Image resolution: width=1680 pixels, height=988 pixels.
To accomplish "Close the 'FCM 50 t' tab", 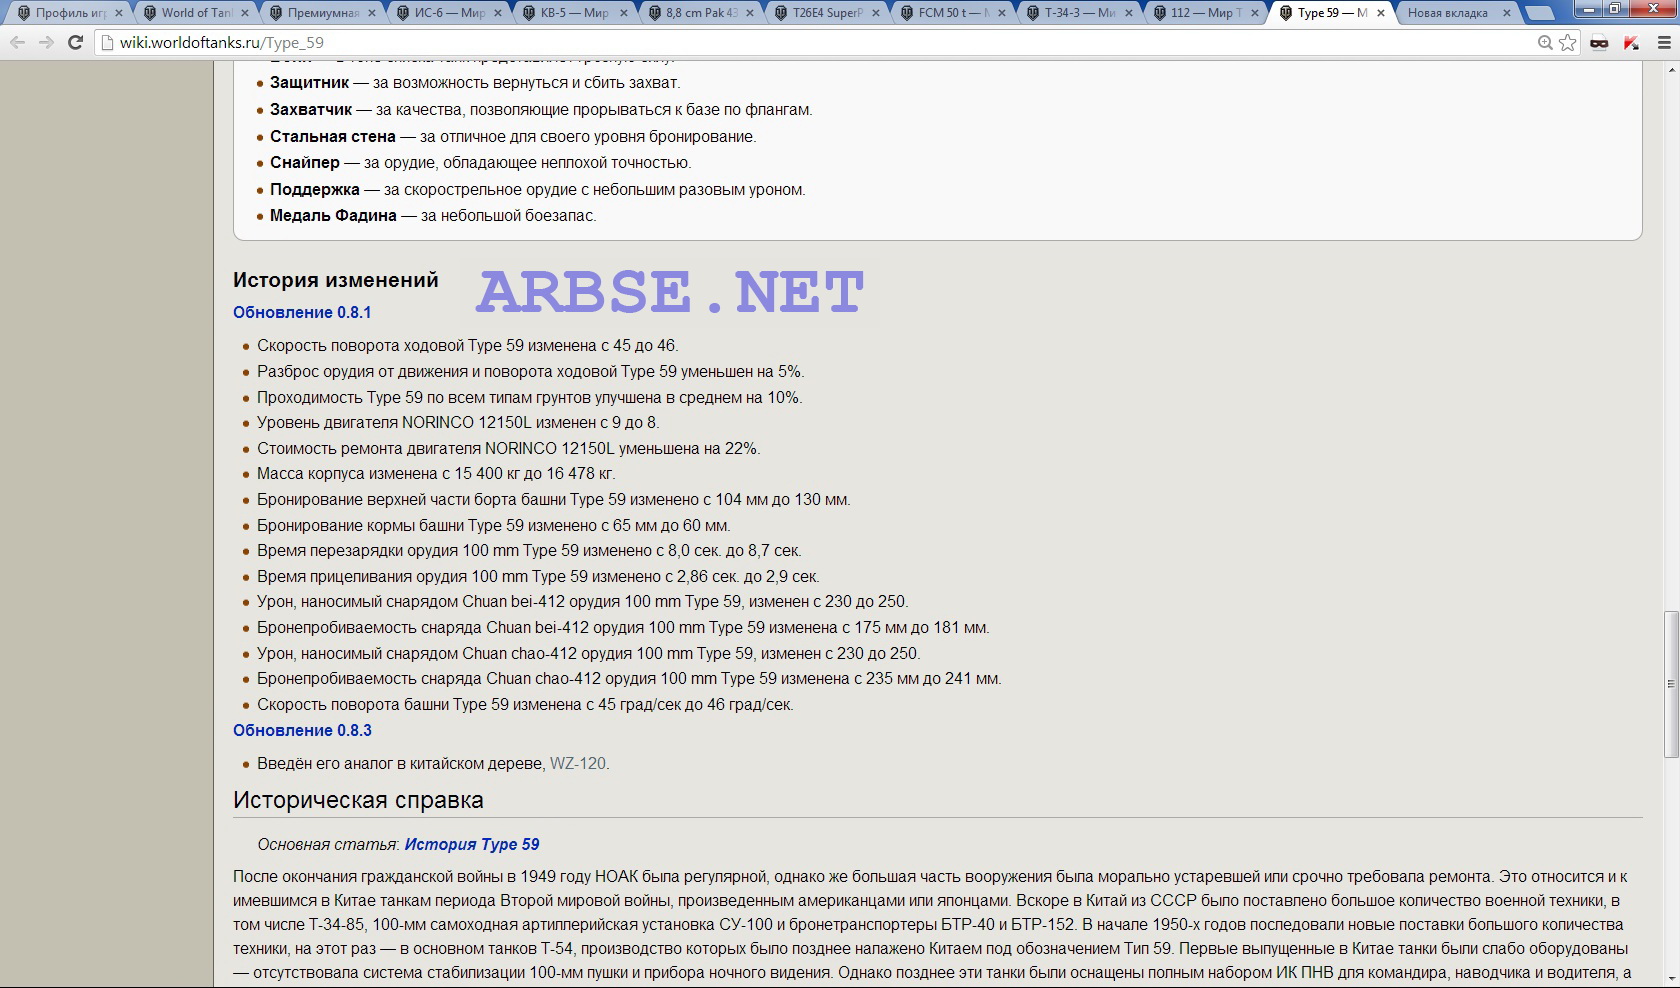I will [1002, 13].
